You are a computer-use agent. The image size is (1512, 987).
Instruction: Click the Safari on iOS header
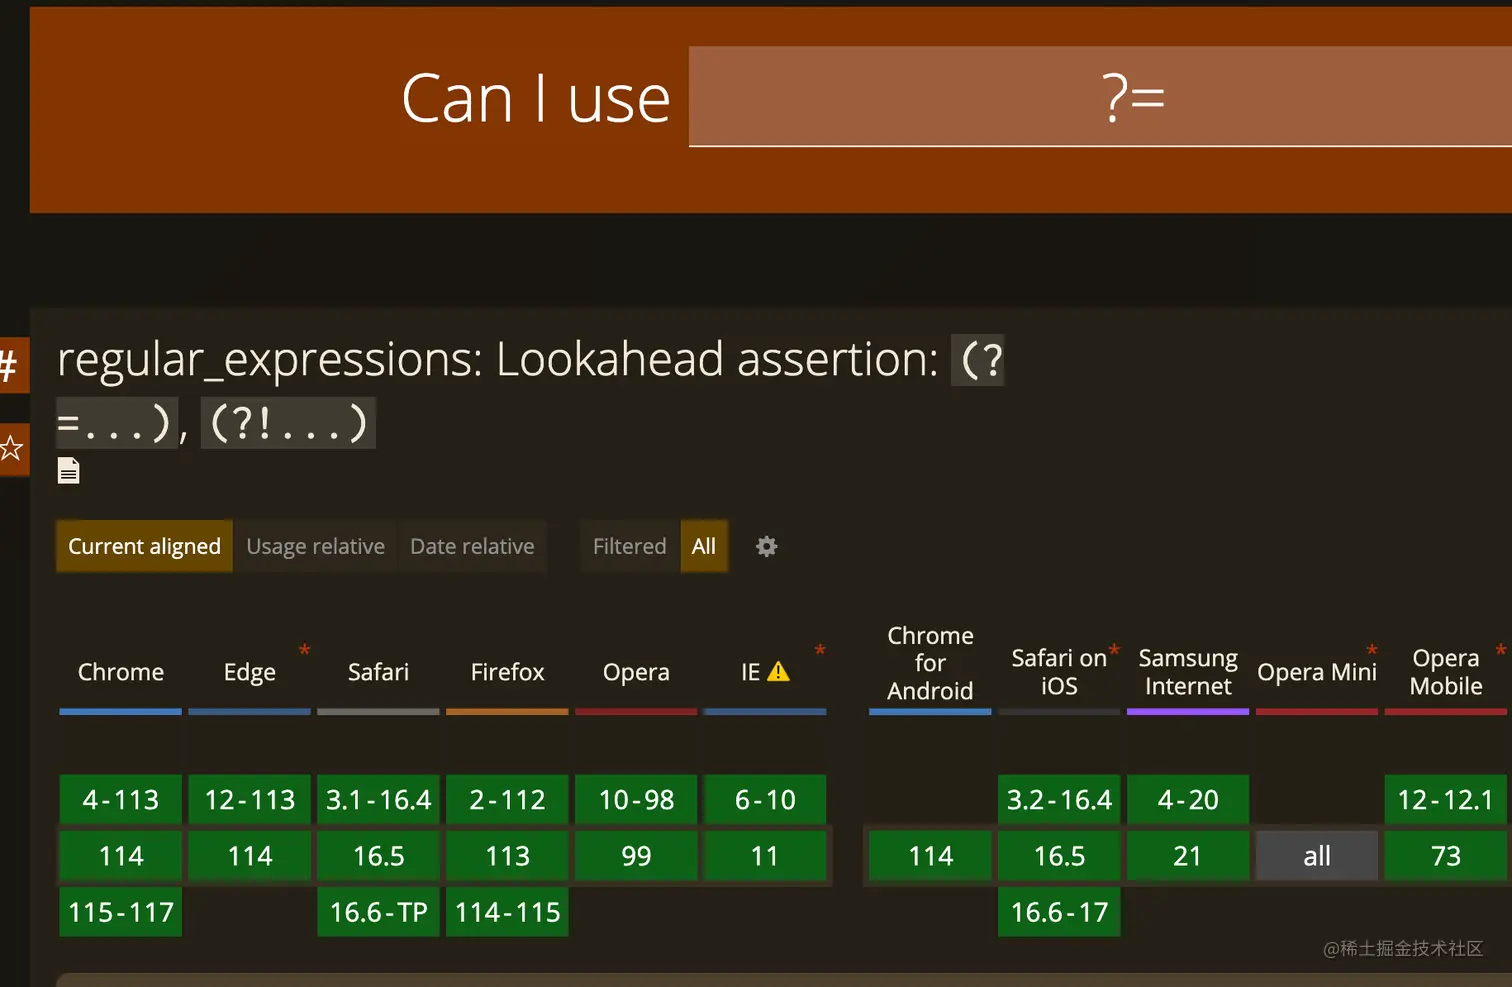pos(1059,672)
